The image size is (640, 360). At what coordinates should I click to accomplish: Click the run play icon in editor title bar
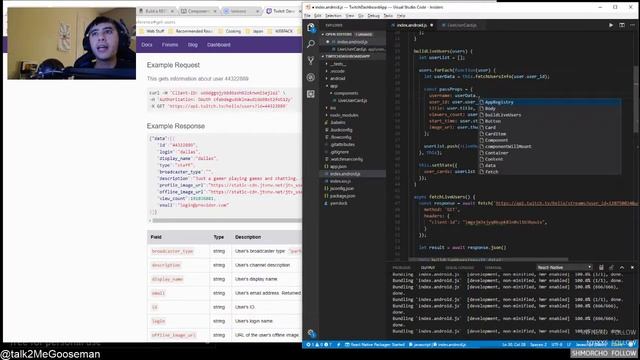point(611,25)
